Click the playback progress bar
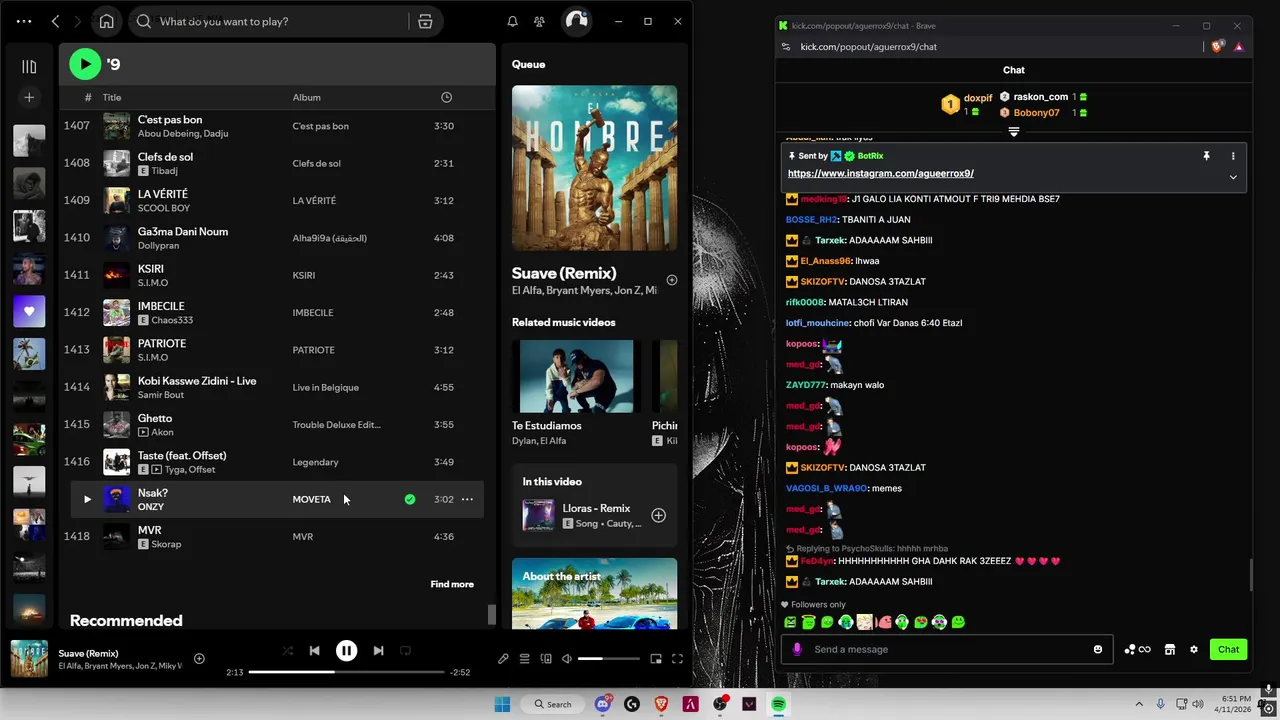This screenshot has height=720, width=1280. pyautogui.click(x=346, y=672)
